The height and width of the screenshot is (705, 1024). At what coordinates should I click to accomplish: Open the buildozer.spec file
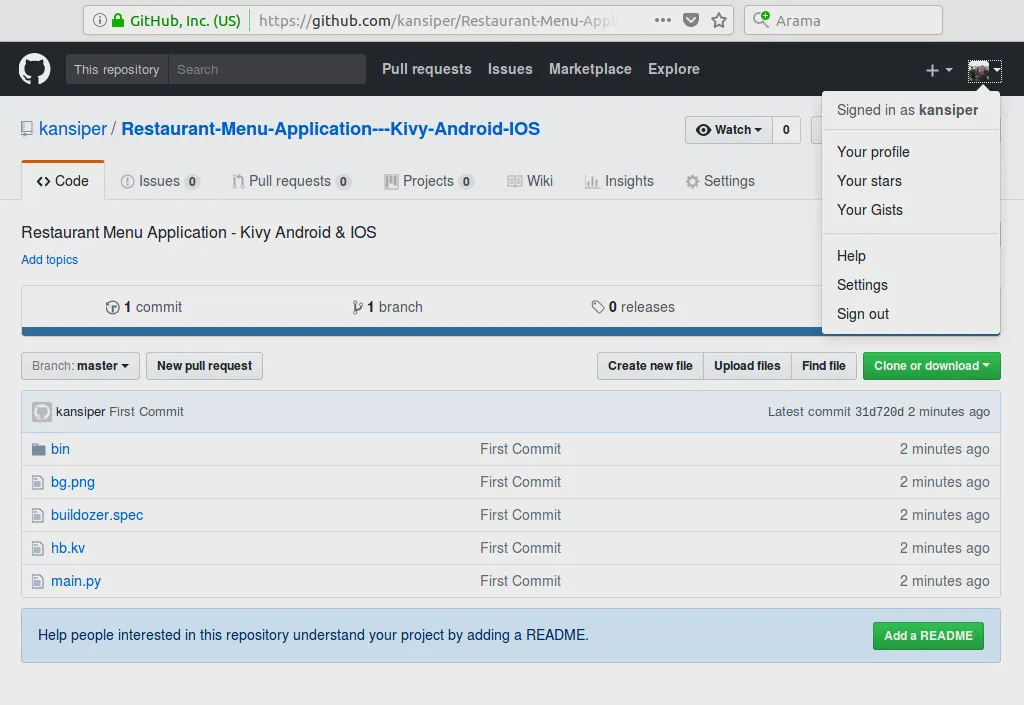[97, 515]
